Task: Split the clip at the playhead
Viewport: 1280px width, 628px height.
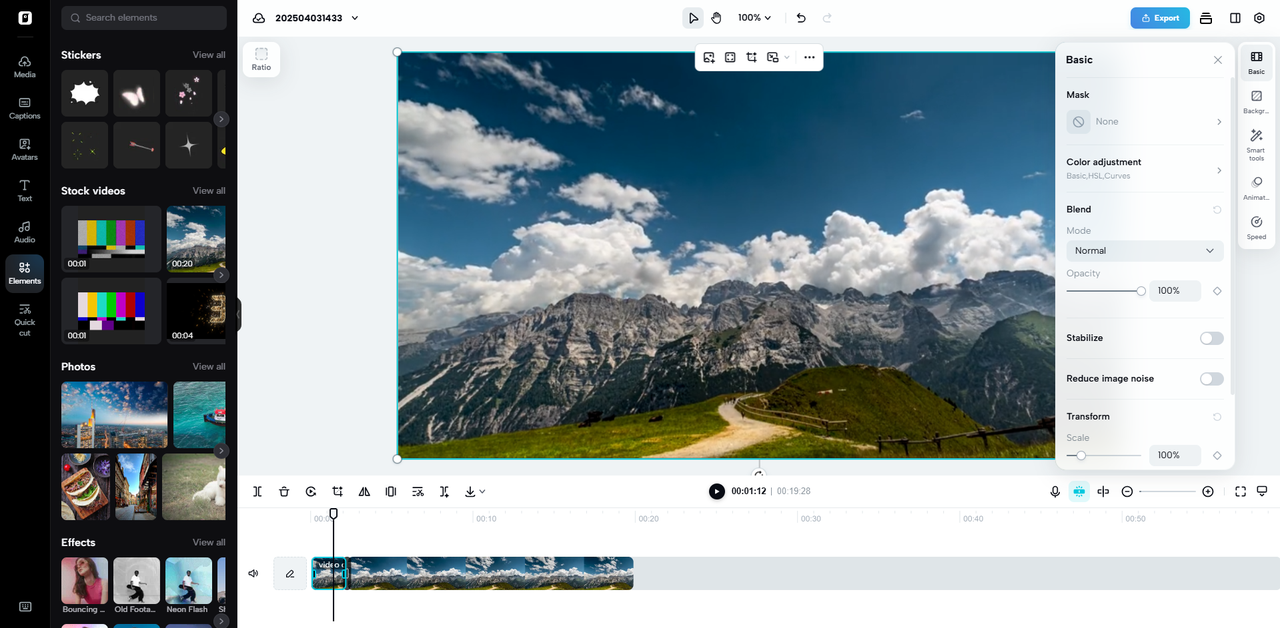Action: pos(257,491)
